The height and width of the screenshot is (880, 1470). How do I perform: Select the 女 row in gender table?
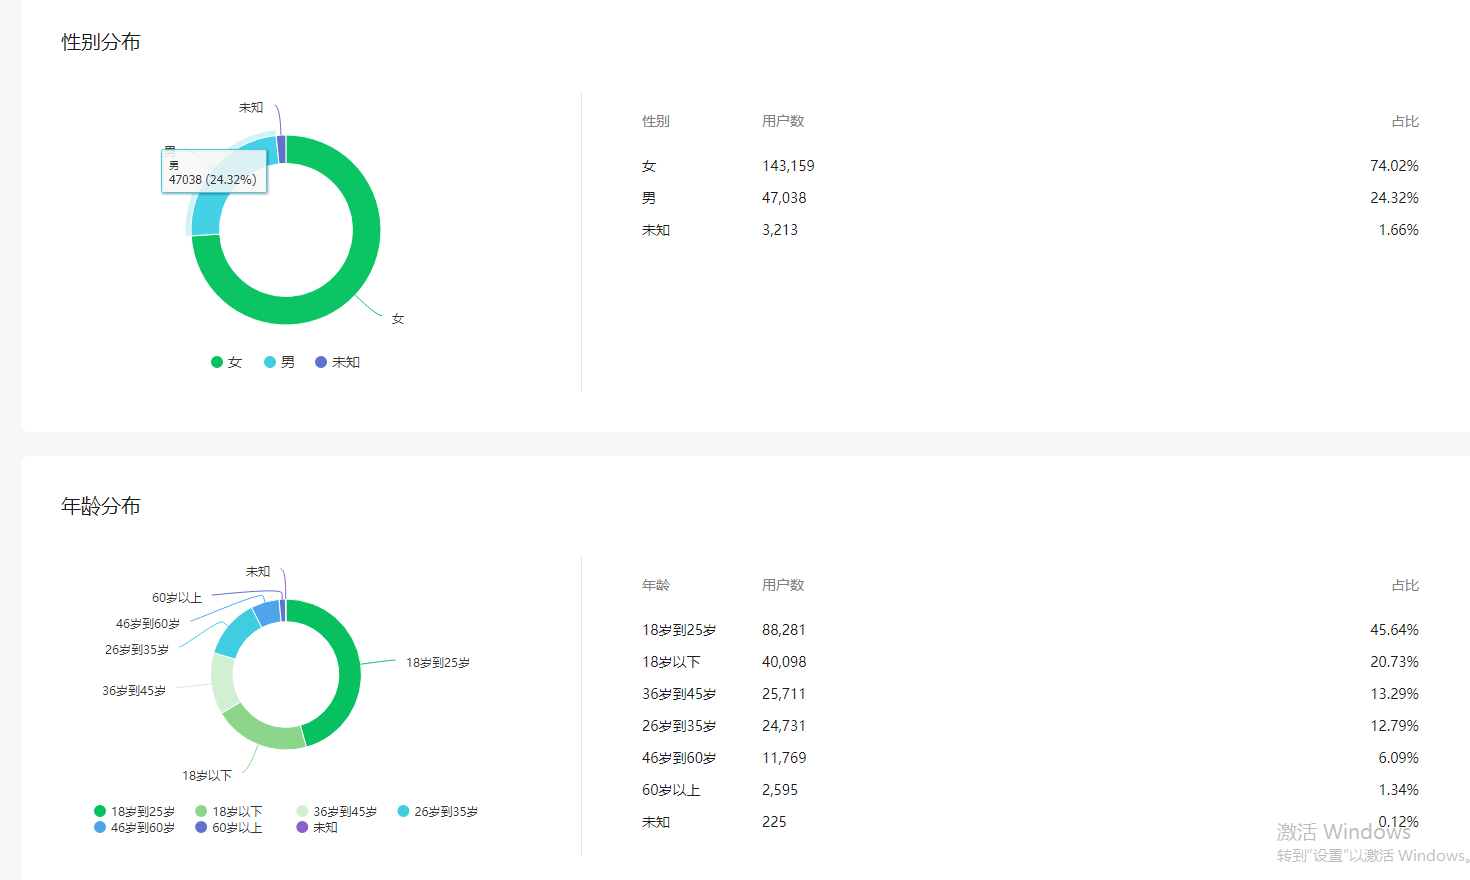coord(1030,166)
